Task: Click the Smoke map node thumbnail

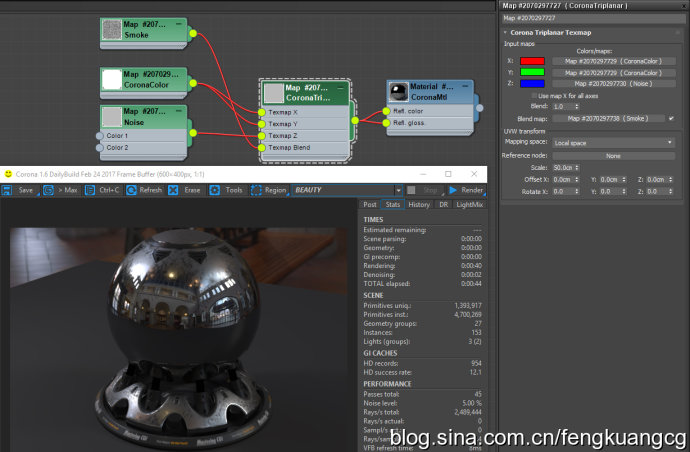Action: point(112,29)
